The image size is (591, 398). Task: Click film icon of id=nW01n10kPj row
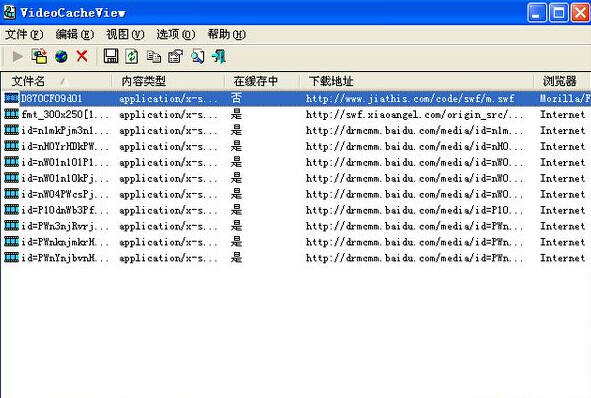pyautogui.click(x=11, y=178)
